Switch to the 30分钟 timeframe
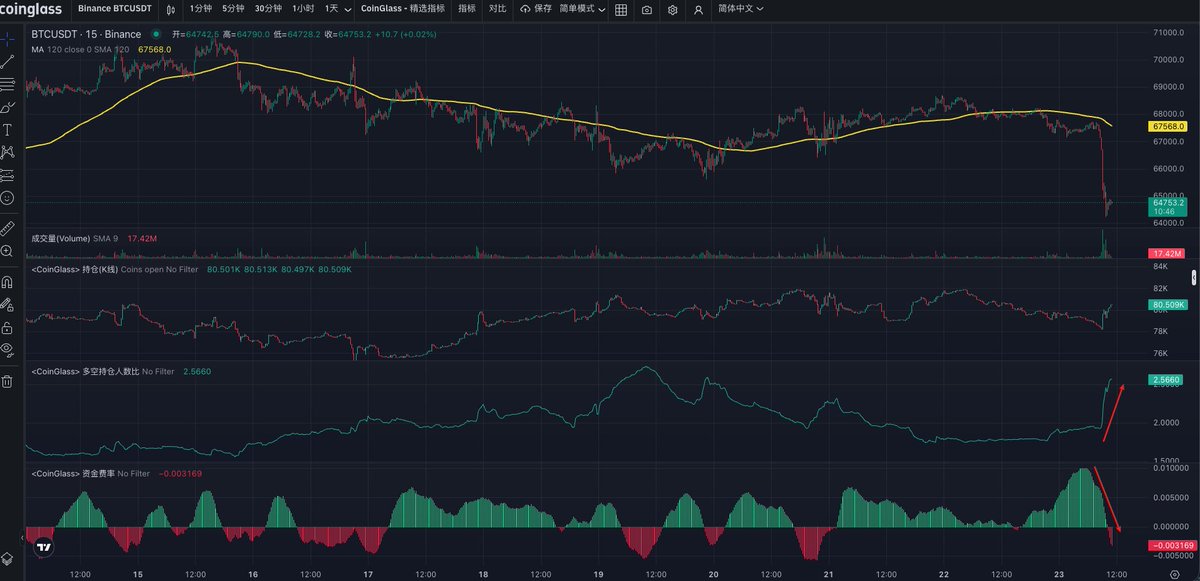The image size is (1200, 581). 268,9
